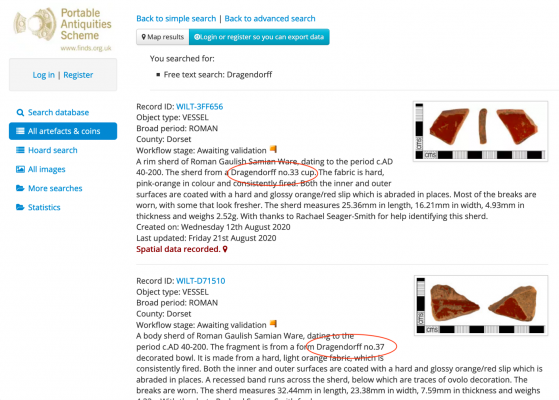
Task: Open record WILT-3FF656
Action: (200, 107)
